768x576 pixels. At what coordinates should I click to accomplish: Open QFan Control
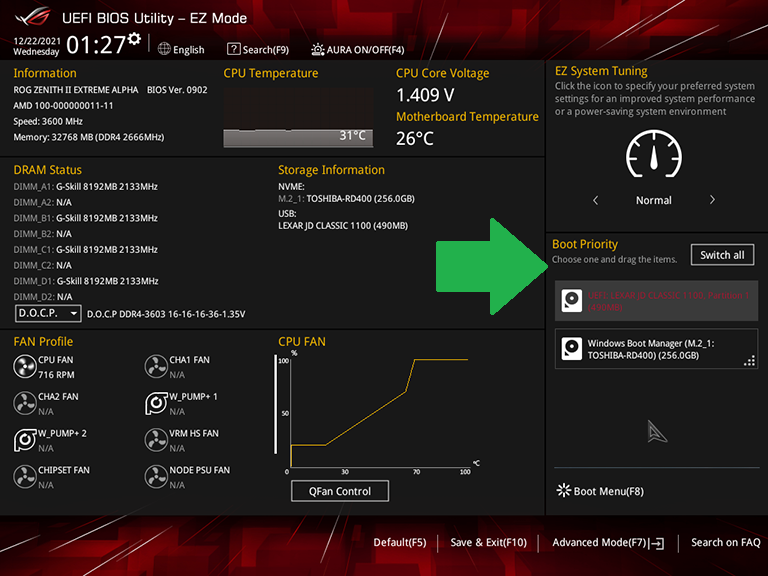coord(340,491)
